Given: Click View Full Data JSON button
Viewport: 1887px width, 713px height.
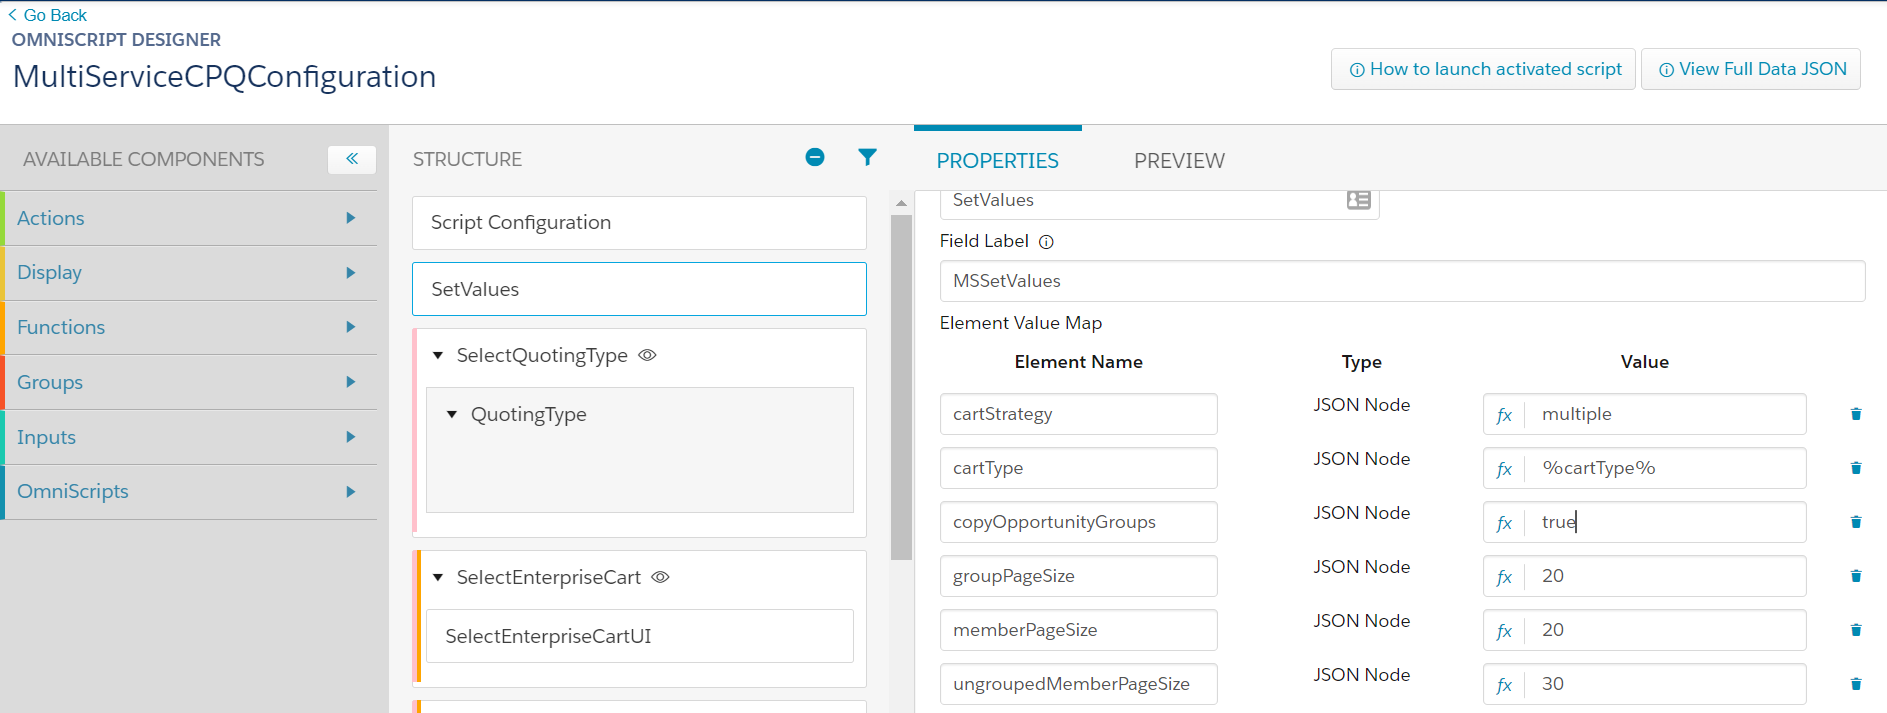Looking at the screenshot, I should 1751,69.
